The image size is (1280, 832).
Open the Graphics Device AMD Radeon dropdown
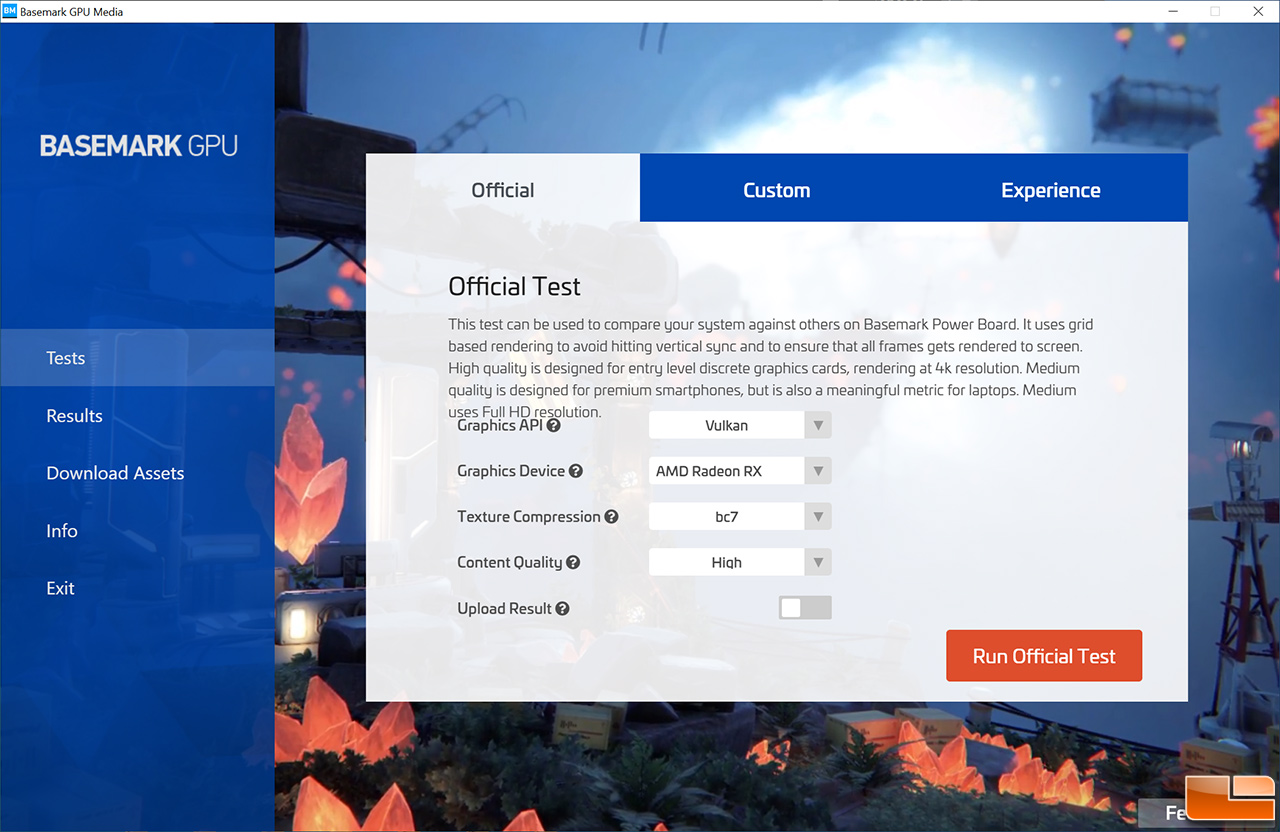[x=740, y=471]
